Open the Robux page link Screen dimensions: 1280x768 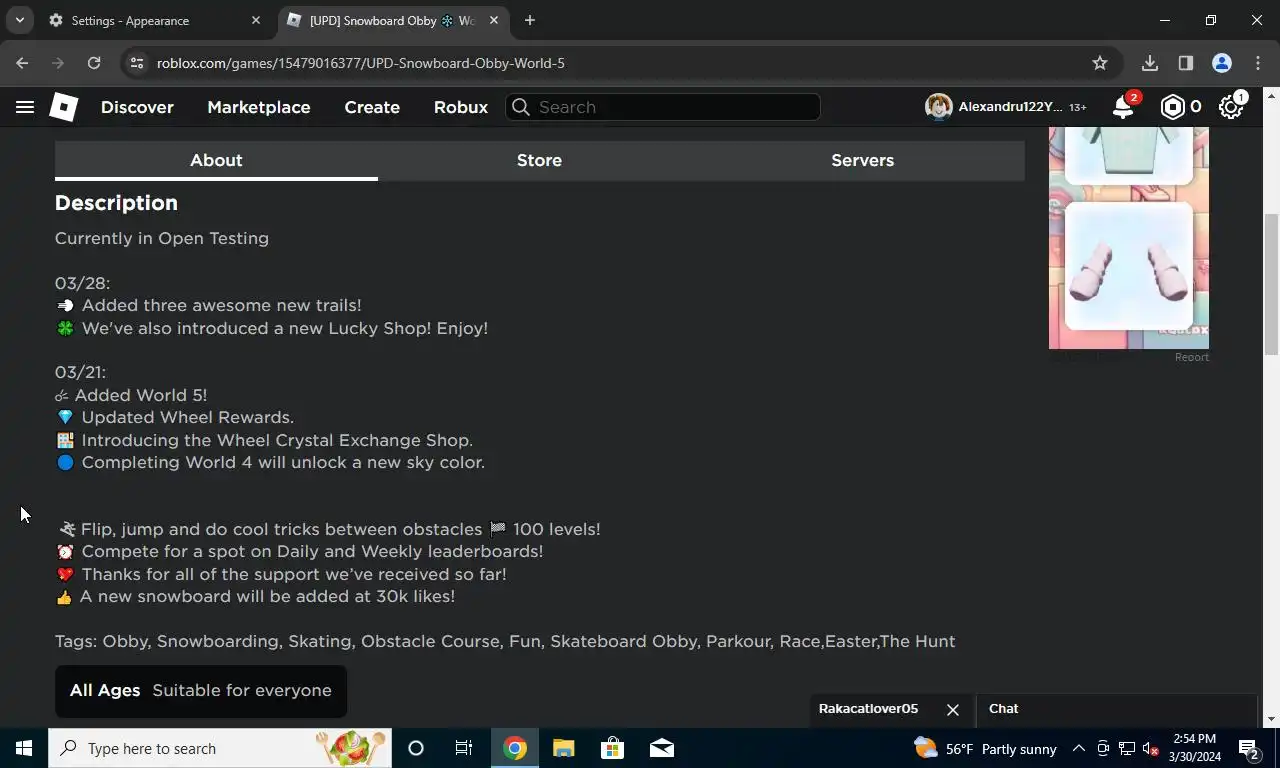(x=461, y=107)
